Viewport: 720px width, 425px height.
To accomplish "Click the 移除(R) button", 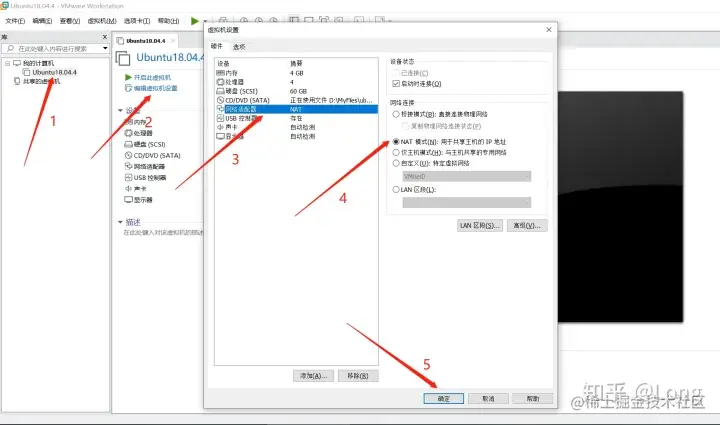I will (358, 376).
